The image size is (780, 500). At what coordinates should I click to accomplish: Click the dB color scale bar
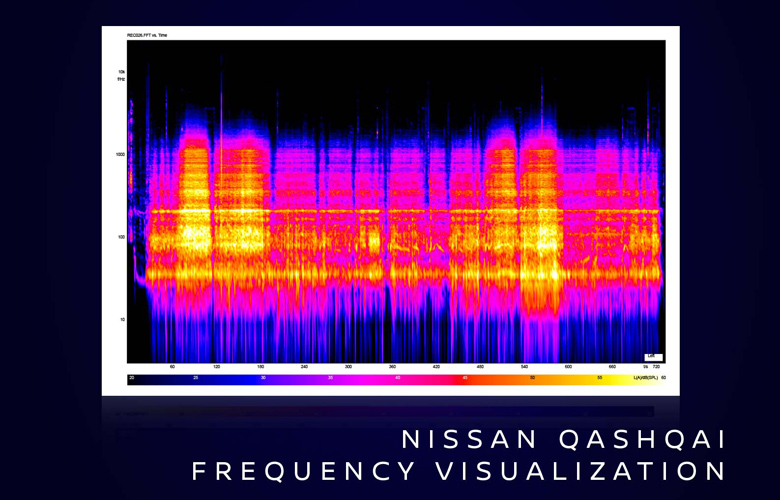pyautogui.click(x=396, y=379)
